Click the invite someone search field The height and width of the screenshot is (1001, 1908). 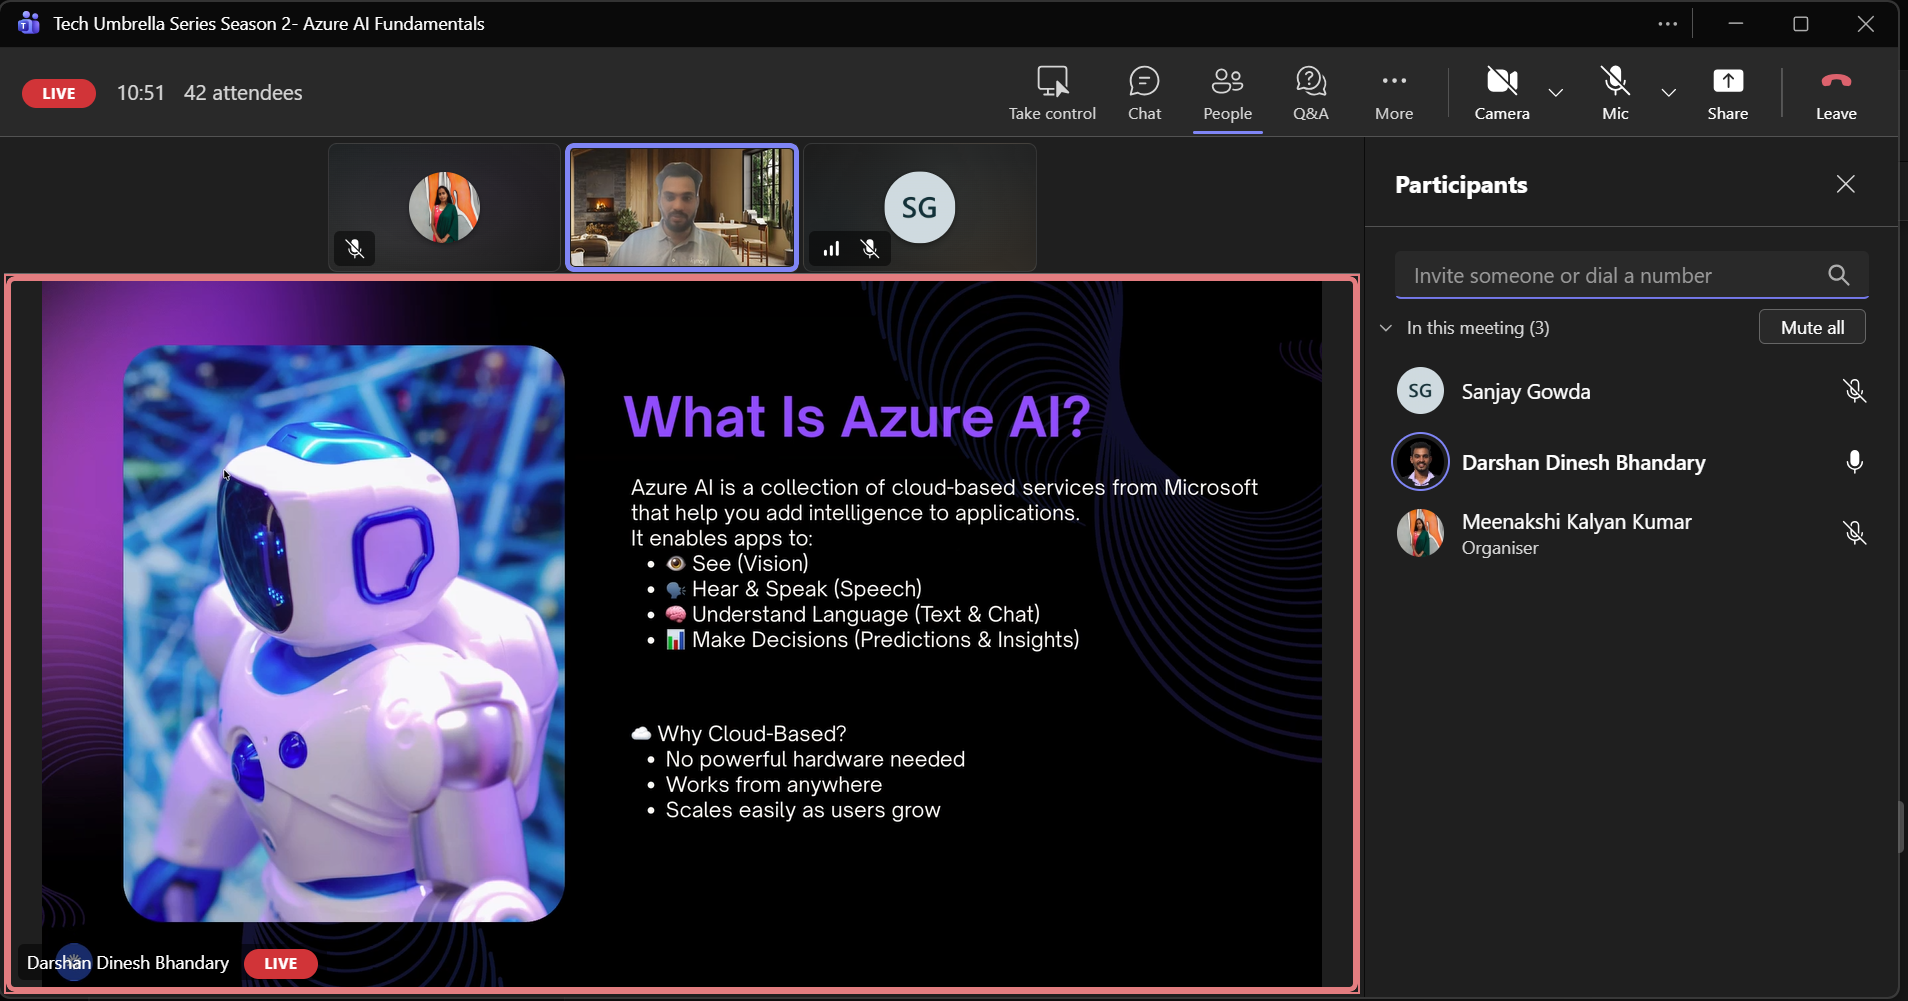pos(1631,275)
